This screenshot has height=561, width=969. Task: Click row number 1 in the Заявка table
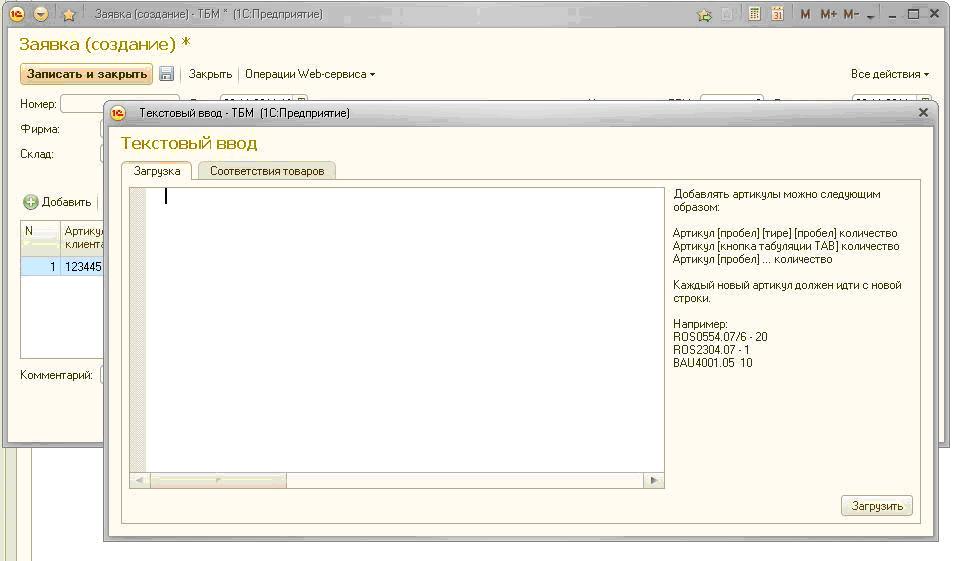pyautogui.click(x=41, y=267)
